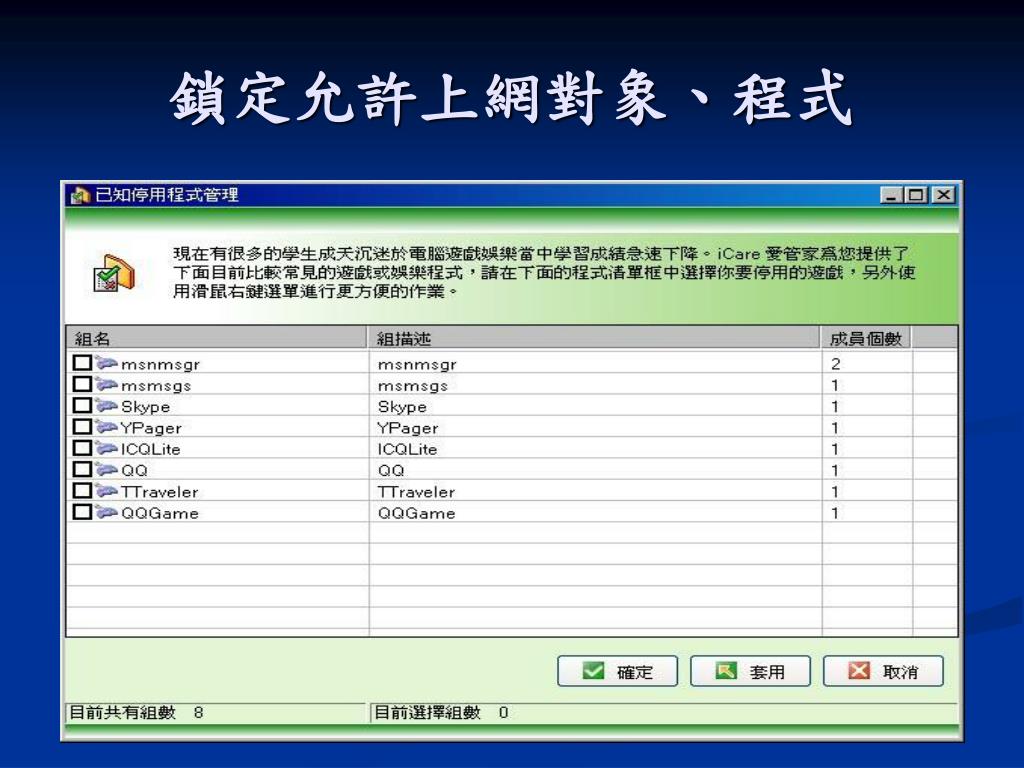Image resolution: width=1024 pixels, height=768 pixels.
Task: Click the title bar app icon
Action: click(x=80, y=195)
